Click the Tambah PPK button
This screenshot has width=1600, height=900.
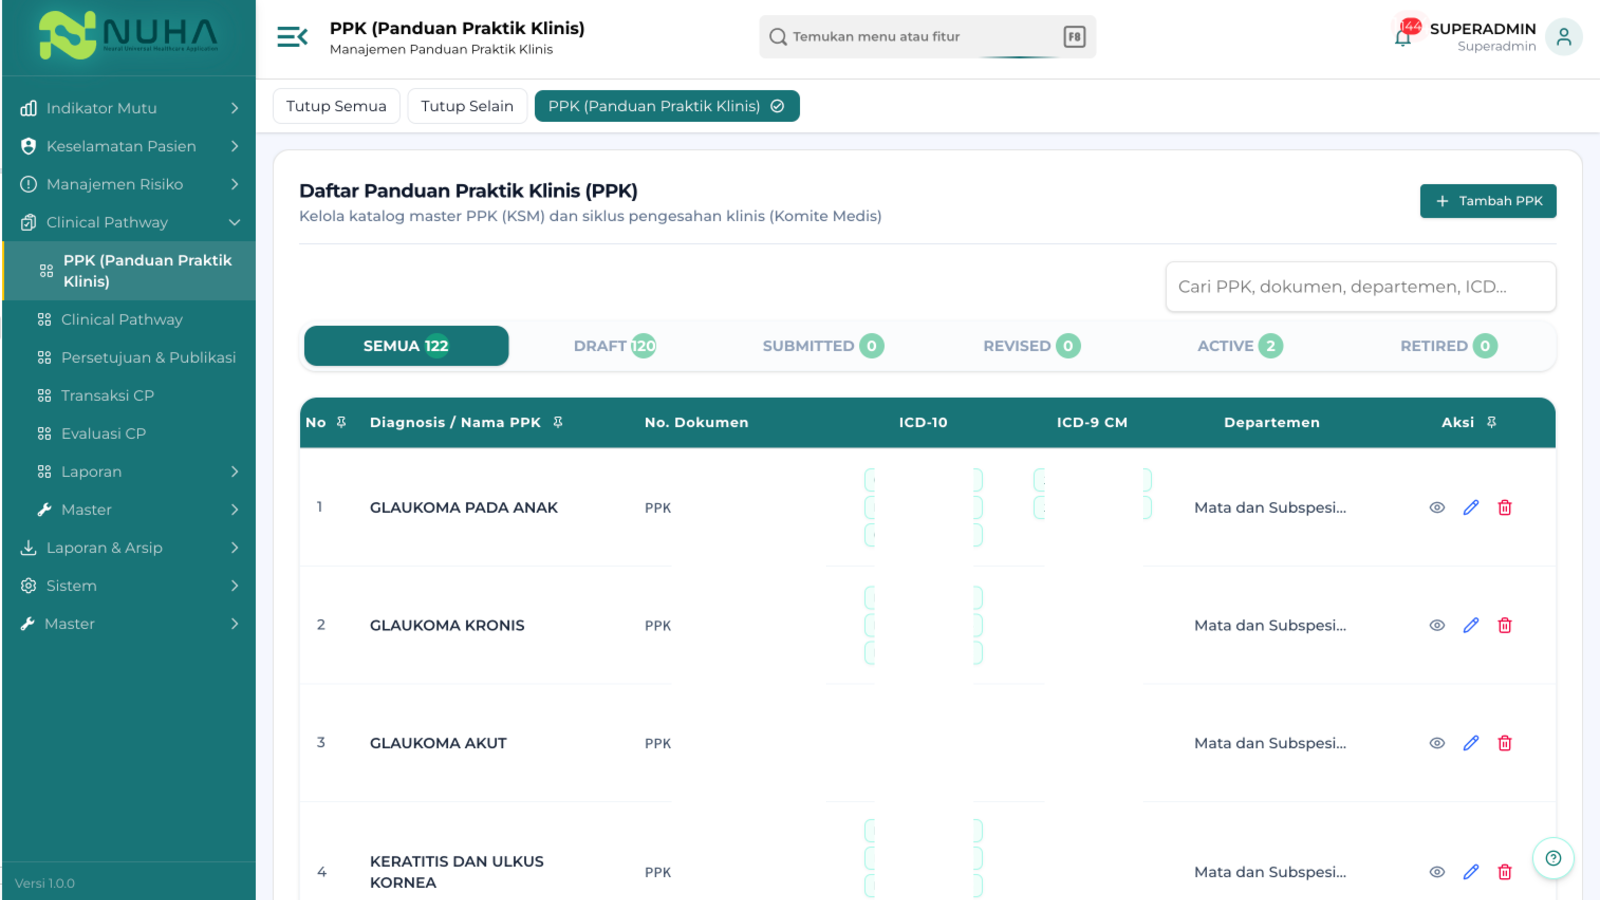coord(1488,201)
